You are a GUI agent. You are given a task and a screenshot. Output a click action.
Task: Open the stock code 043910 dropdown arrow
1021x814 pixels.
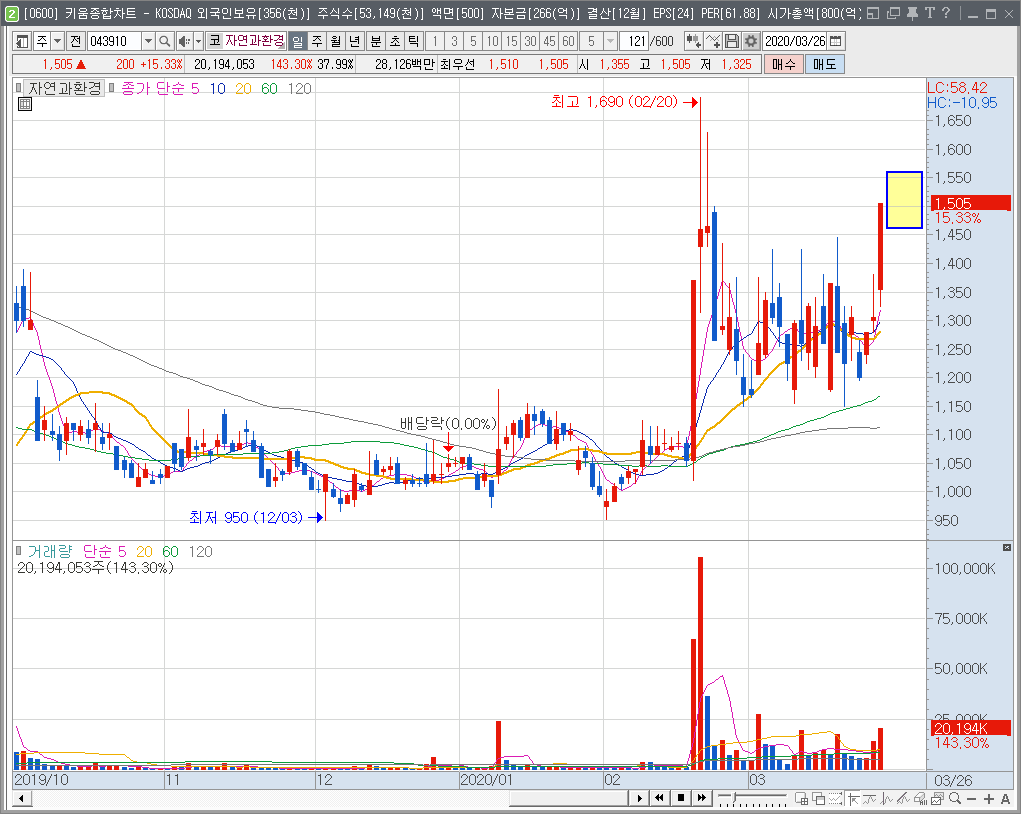click(x=148, y=42)
